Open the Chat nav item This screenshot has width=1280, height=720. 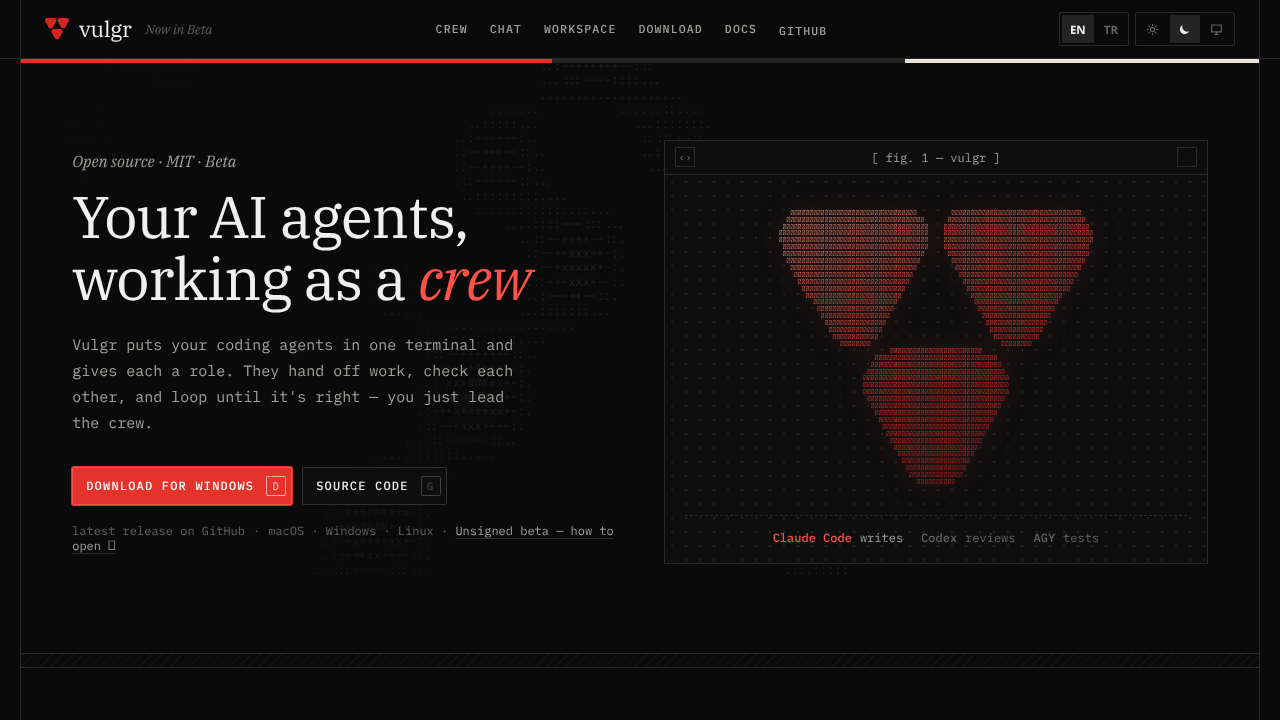click(x=506, y=30)
